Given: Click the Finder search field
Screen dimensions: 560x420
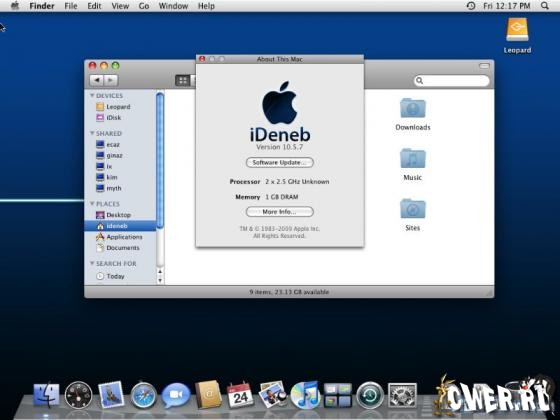Looking at the screenshot, I should (452, 81).
